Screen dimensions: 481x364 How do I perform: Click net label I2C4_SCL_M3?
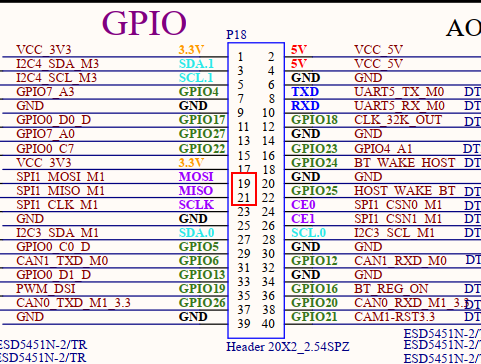57,78
